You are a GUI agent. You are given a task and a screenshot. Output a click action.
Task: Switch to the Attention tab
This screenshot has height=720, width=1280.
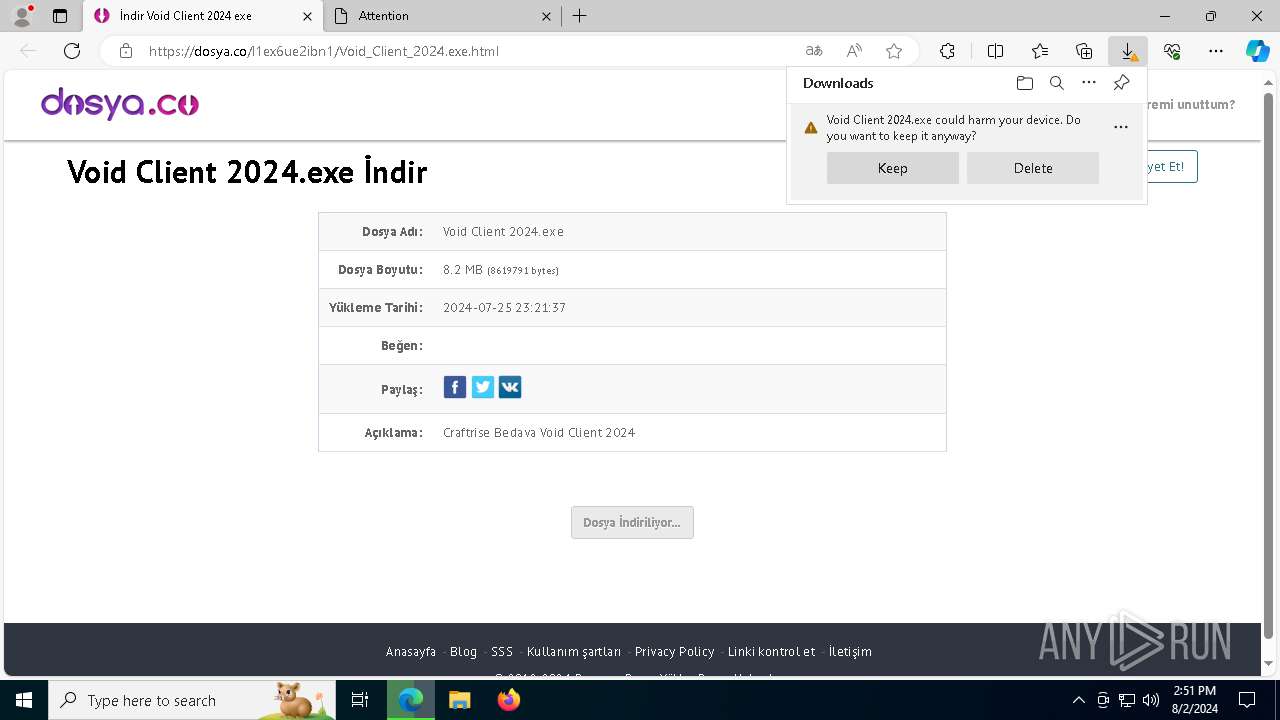coord(445,16)
